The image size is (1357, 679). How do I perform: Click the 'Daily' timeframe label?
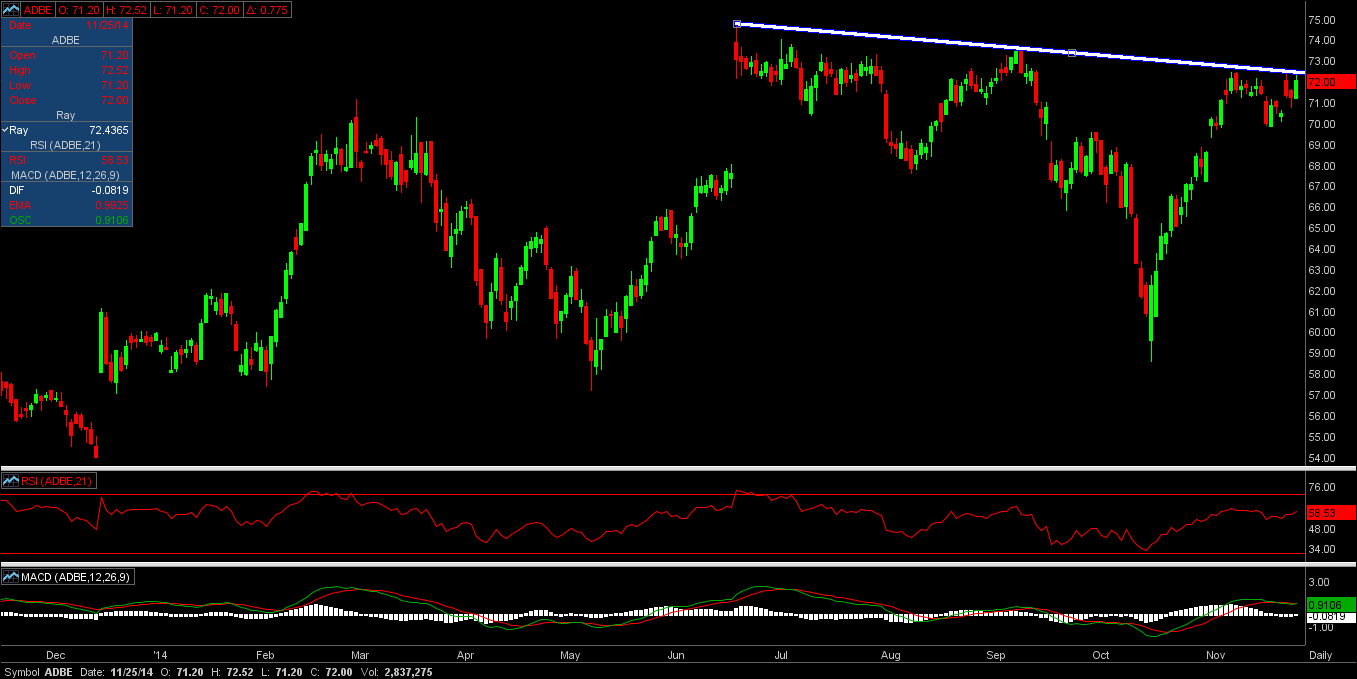pos(1319,655)
